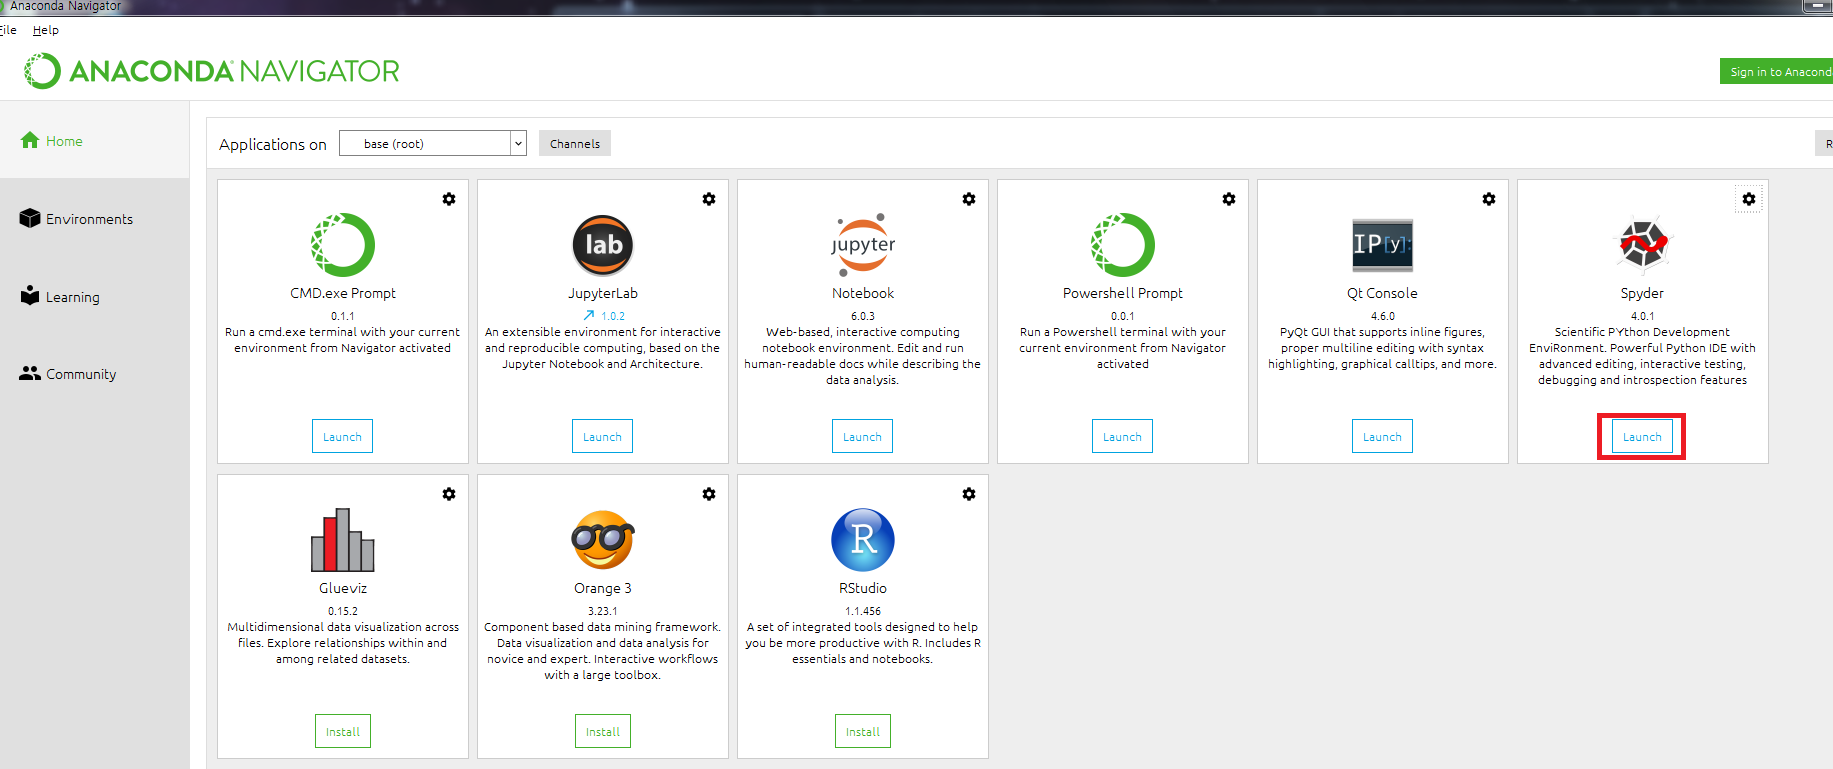Click the Spyder version 4.0.1 text
Image resolution: width=1833 pixels, height=769 pixels.
(x=1643, y=316)
